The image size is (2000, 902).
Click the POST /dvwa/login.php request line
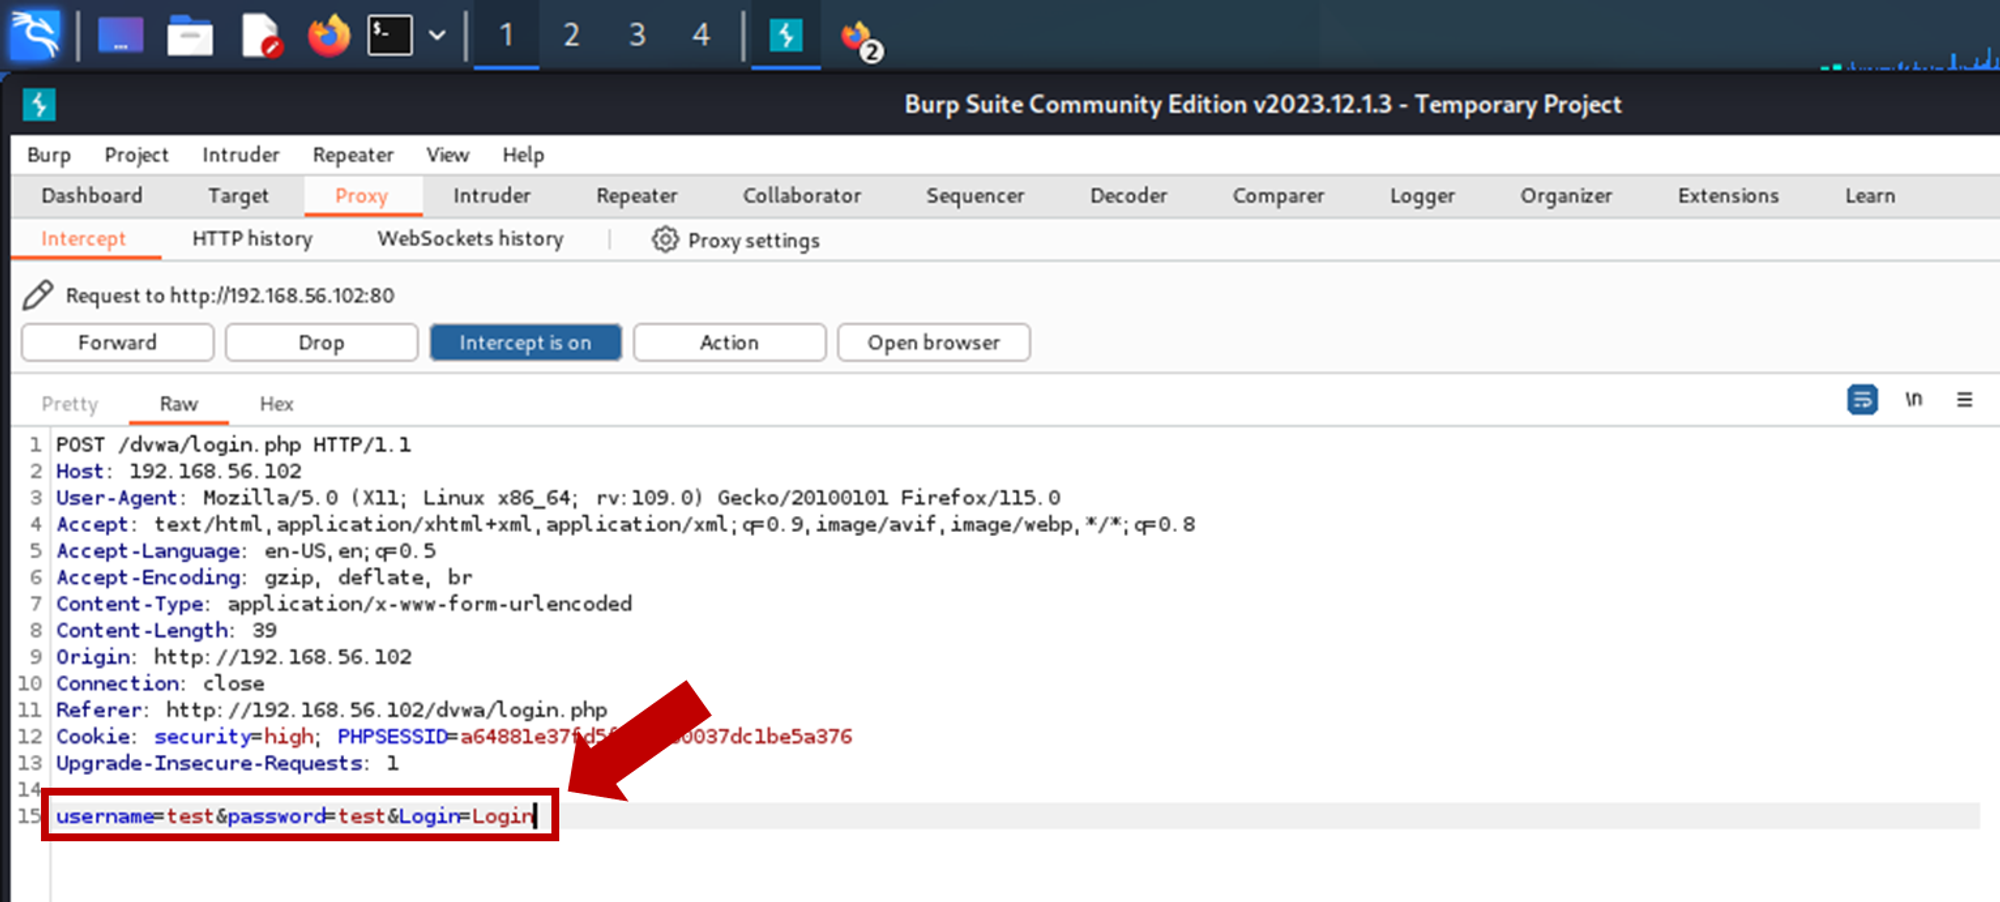(x=233, y=444)
